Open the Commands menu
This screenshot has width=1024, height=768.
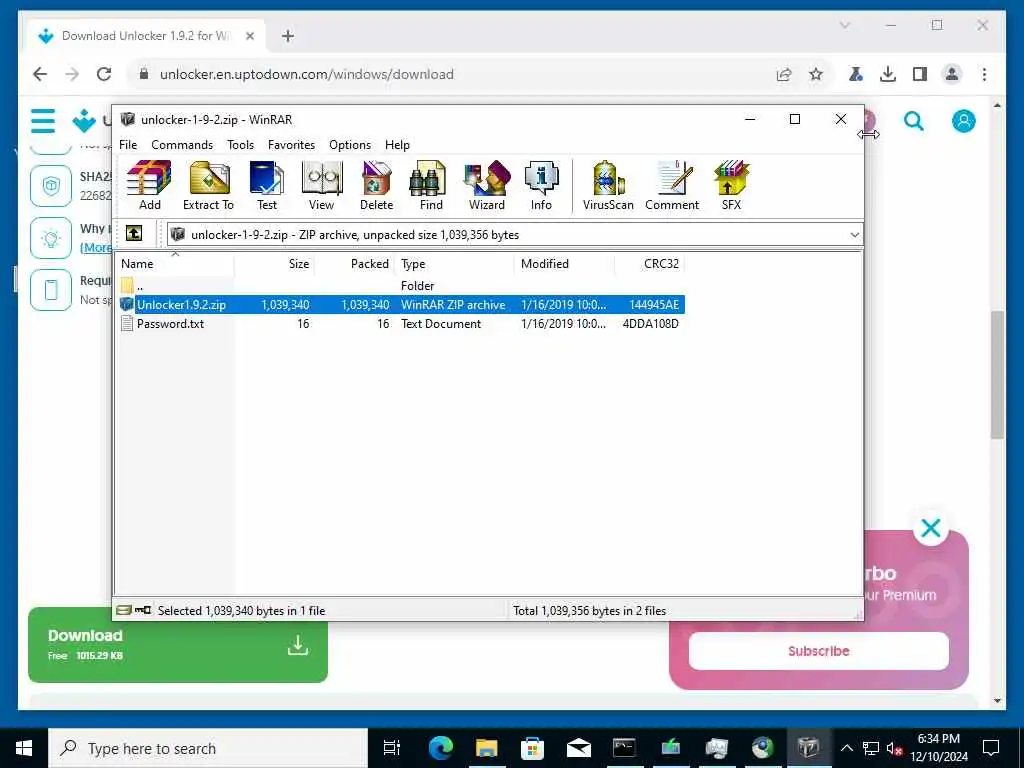tap(182, 144)
